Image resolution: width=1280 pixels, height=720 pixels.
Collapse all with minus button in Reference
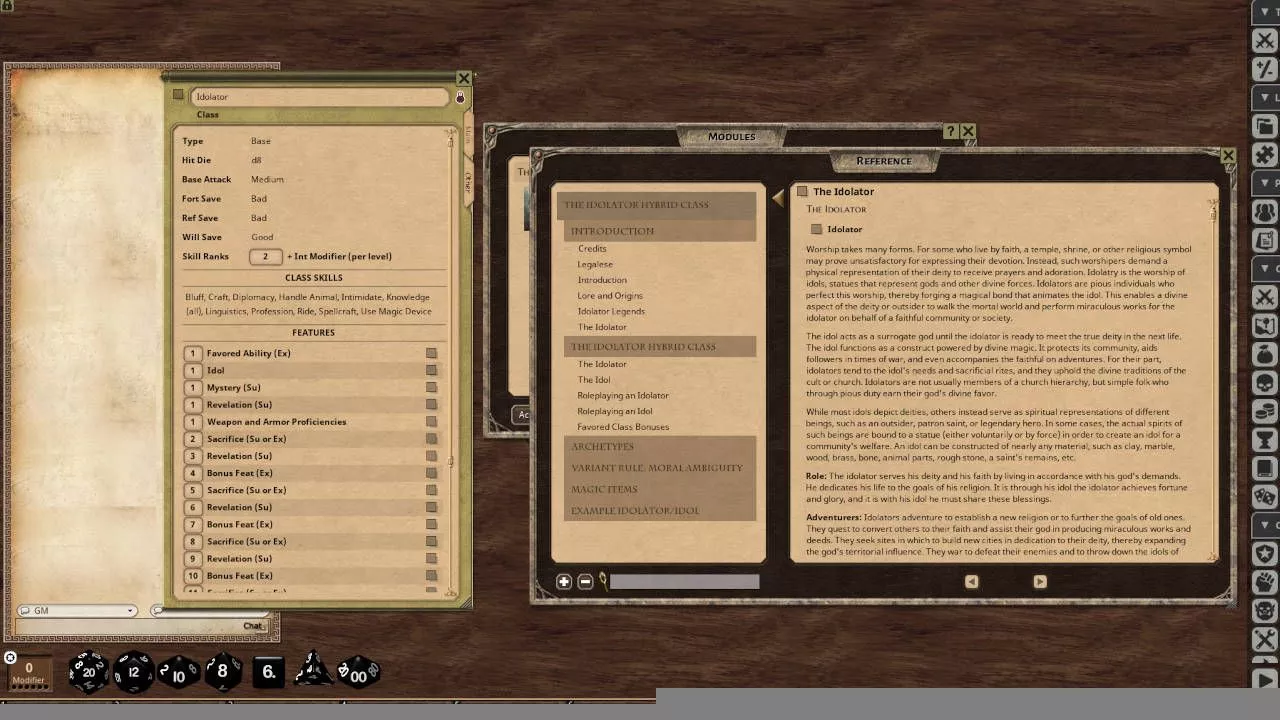586,581
